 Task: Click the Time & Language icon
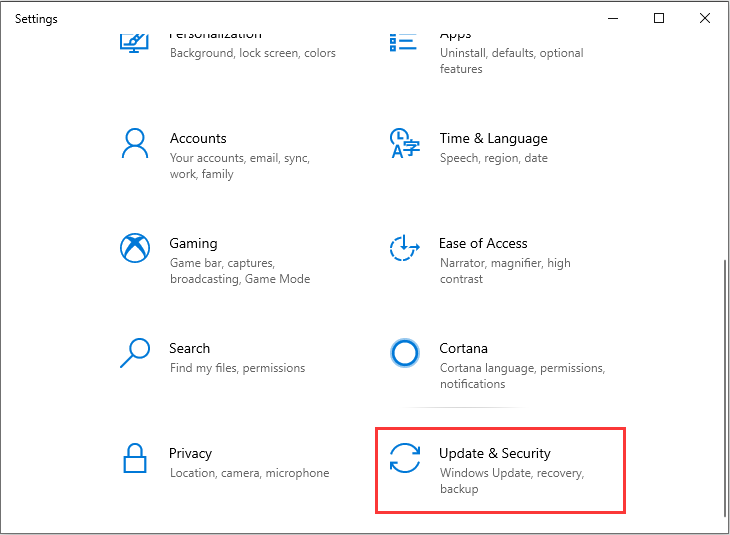click(x=405, y=143)
